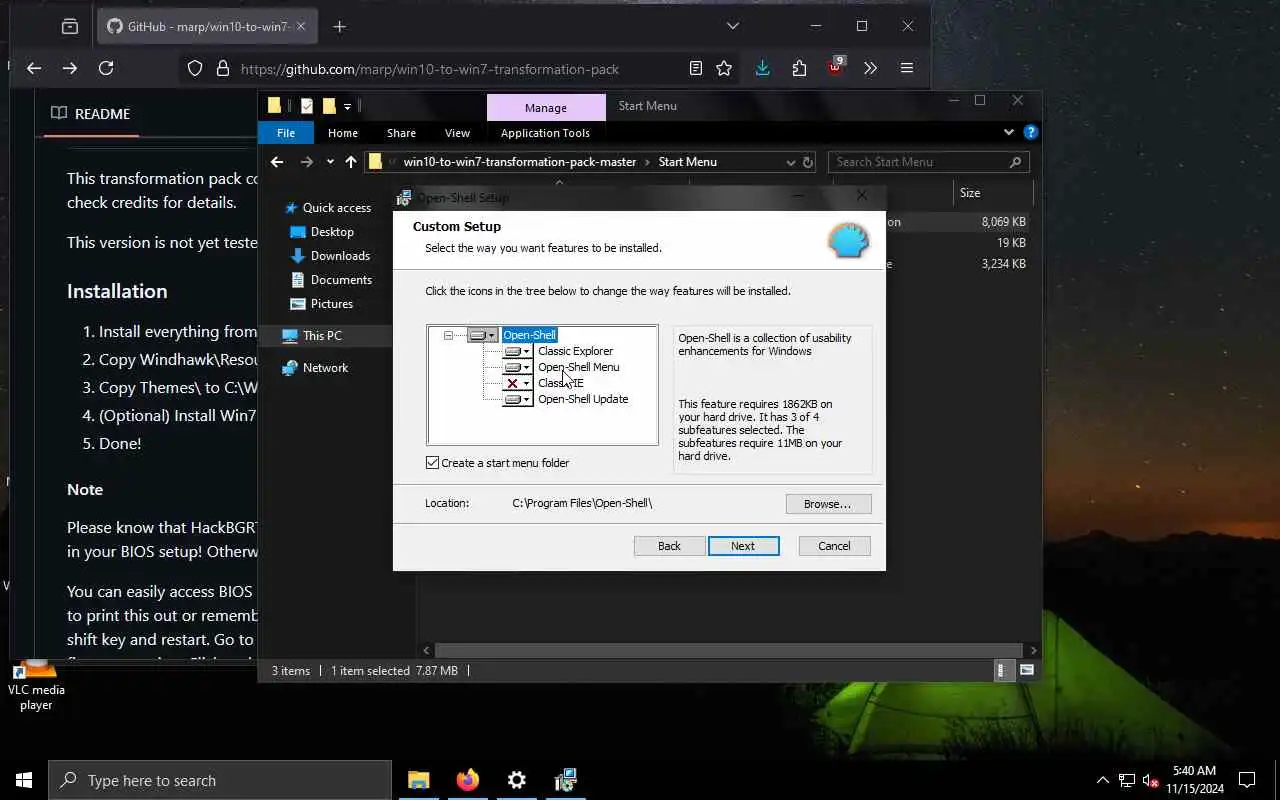Image resolution: width=1280 pixels, height=800 pixels.
Task: Switch to the Share ribbon tab
Action: [x=401, y=133]
